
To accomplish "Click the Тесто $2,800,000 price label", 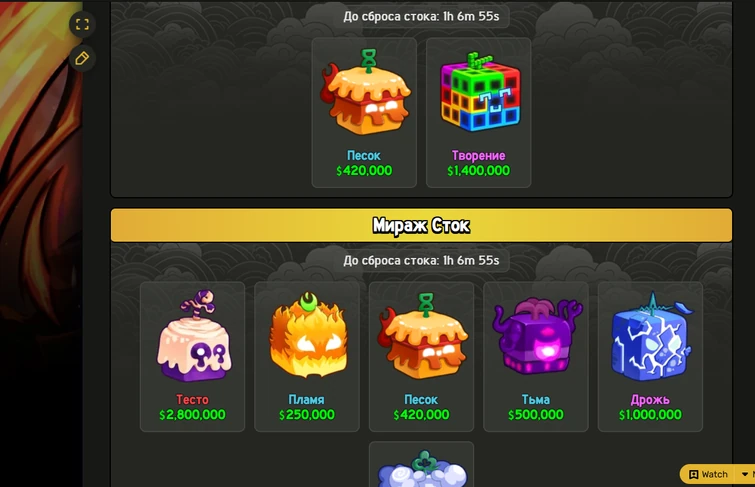I will 192,415.
